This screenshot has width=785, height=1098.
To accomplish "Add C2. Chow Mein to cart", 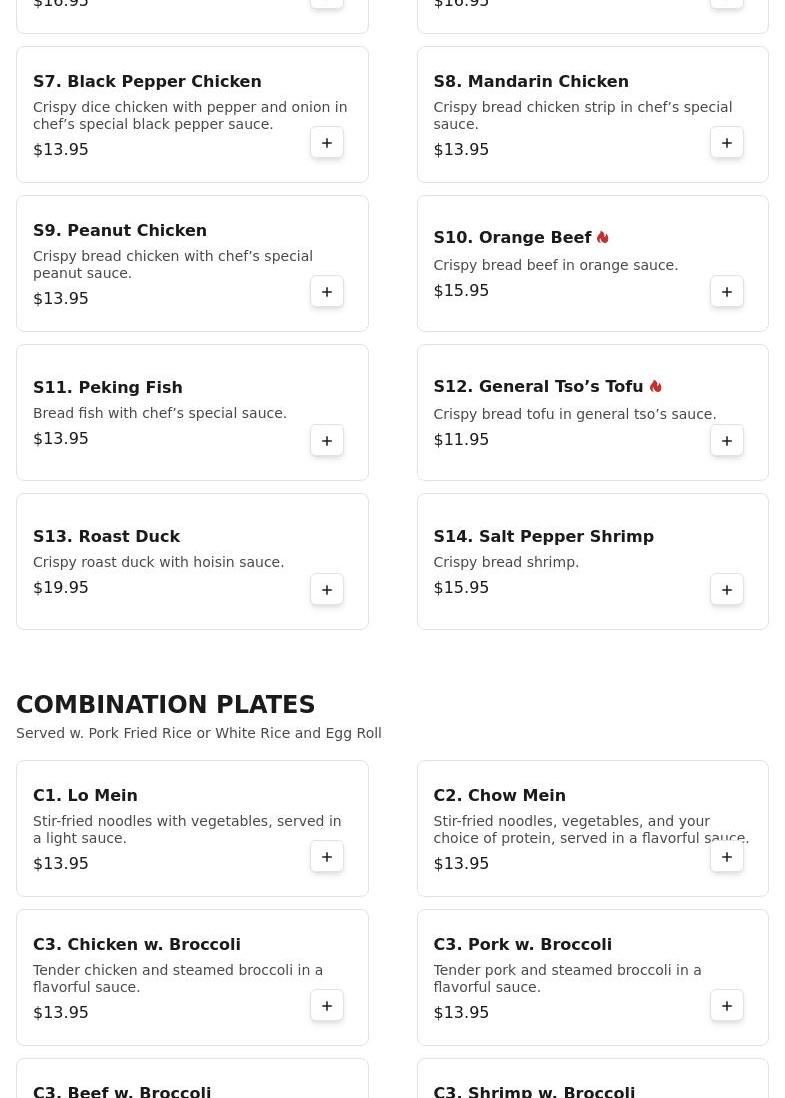I will point(727,857).
